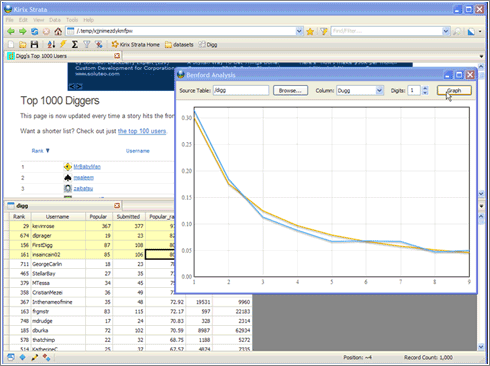Click the address bar URL field
Screen dimensions: 490x366
(185, 31)
